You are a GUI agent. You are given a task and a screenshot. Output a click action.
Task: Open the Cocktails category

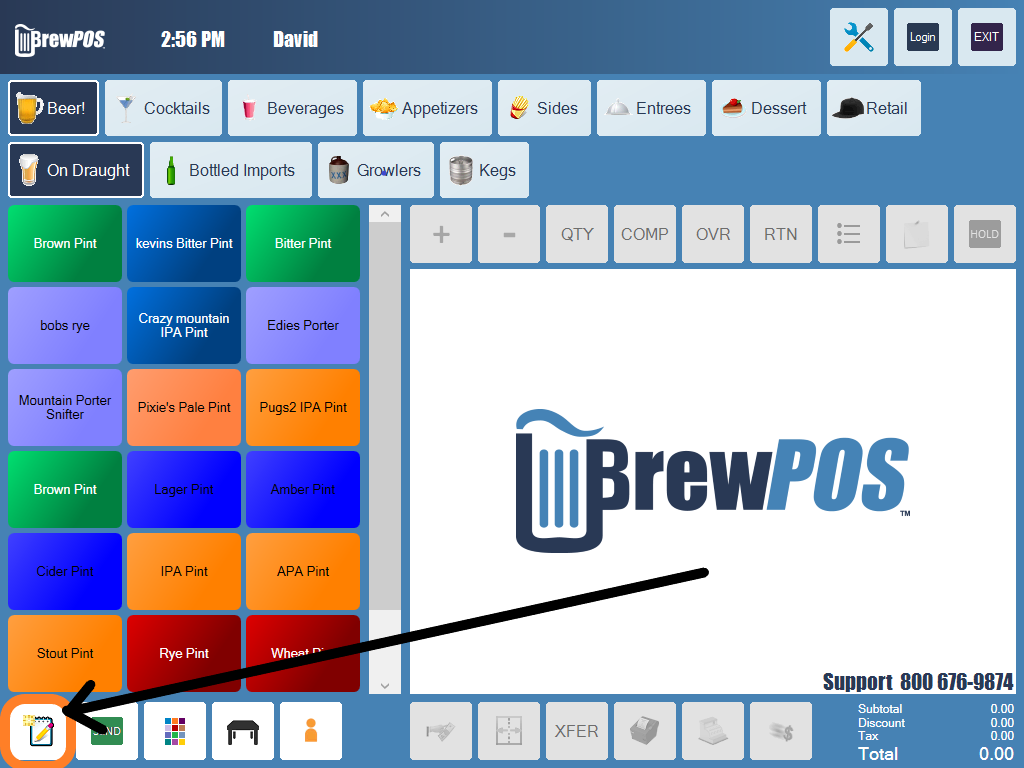[163, 108]
